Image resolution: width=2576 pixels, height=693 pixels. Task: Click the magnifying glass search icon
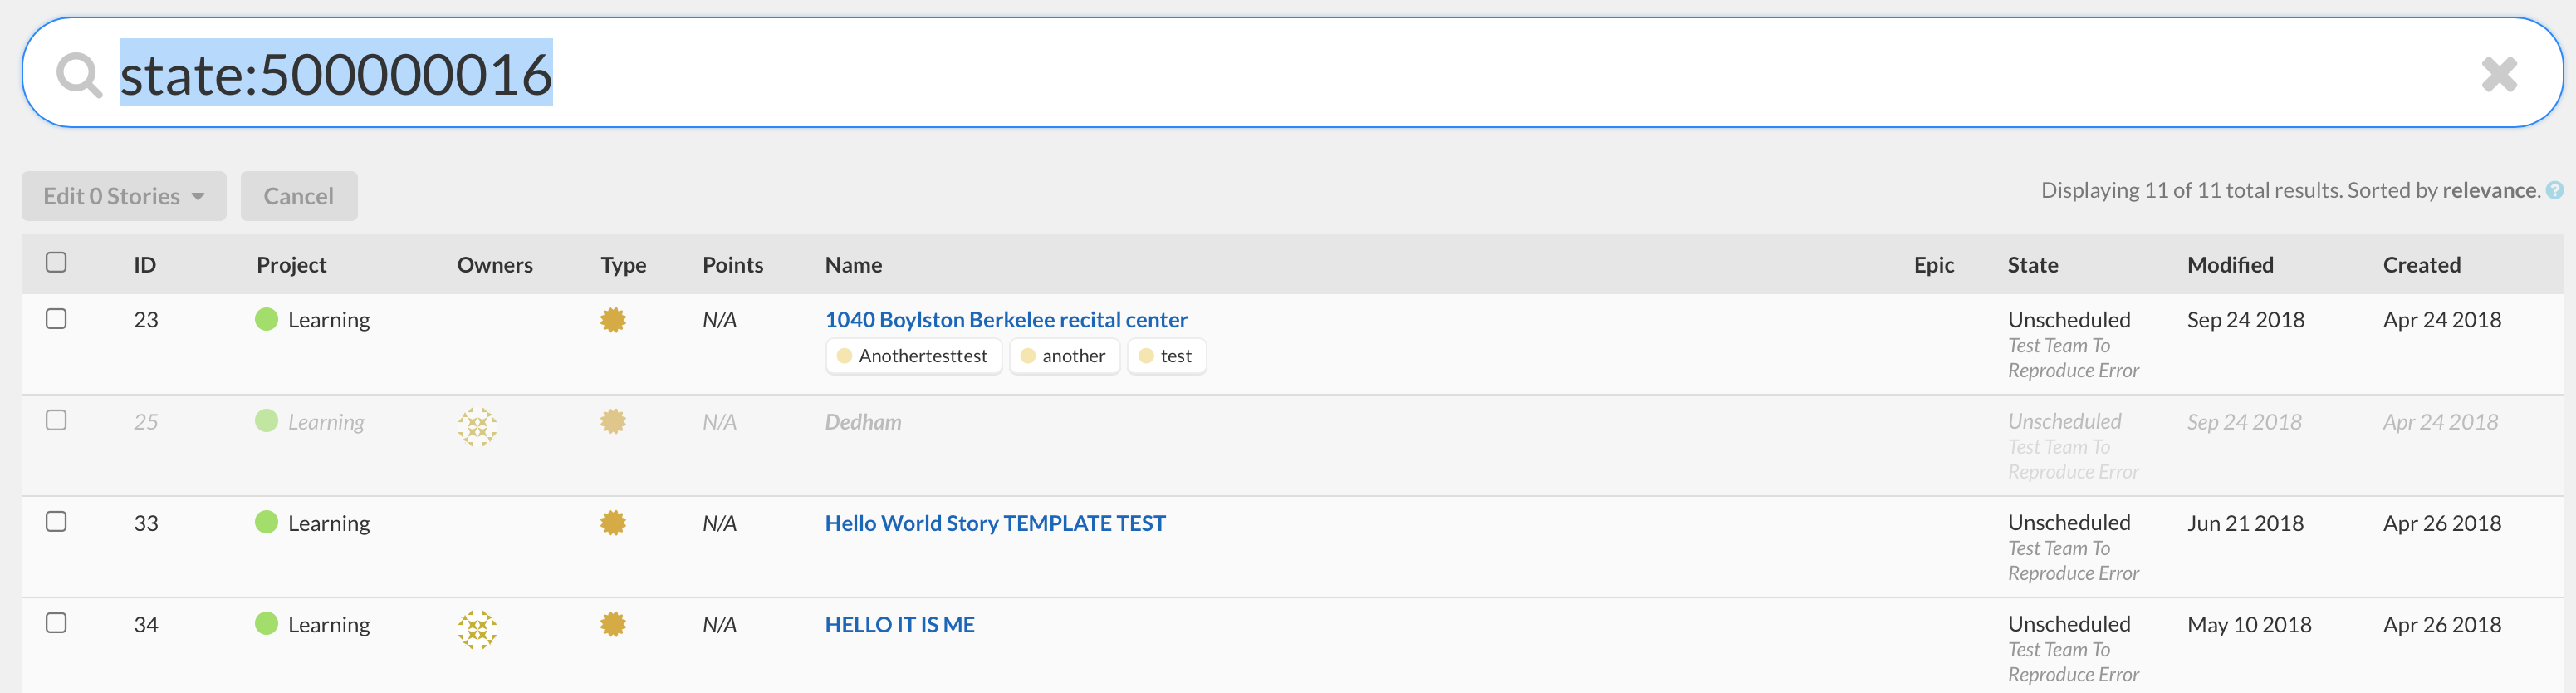point(79,75)
